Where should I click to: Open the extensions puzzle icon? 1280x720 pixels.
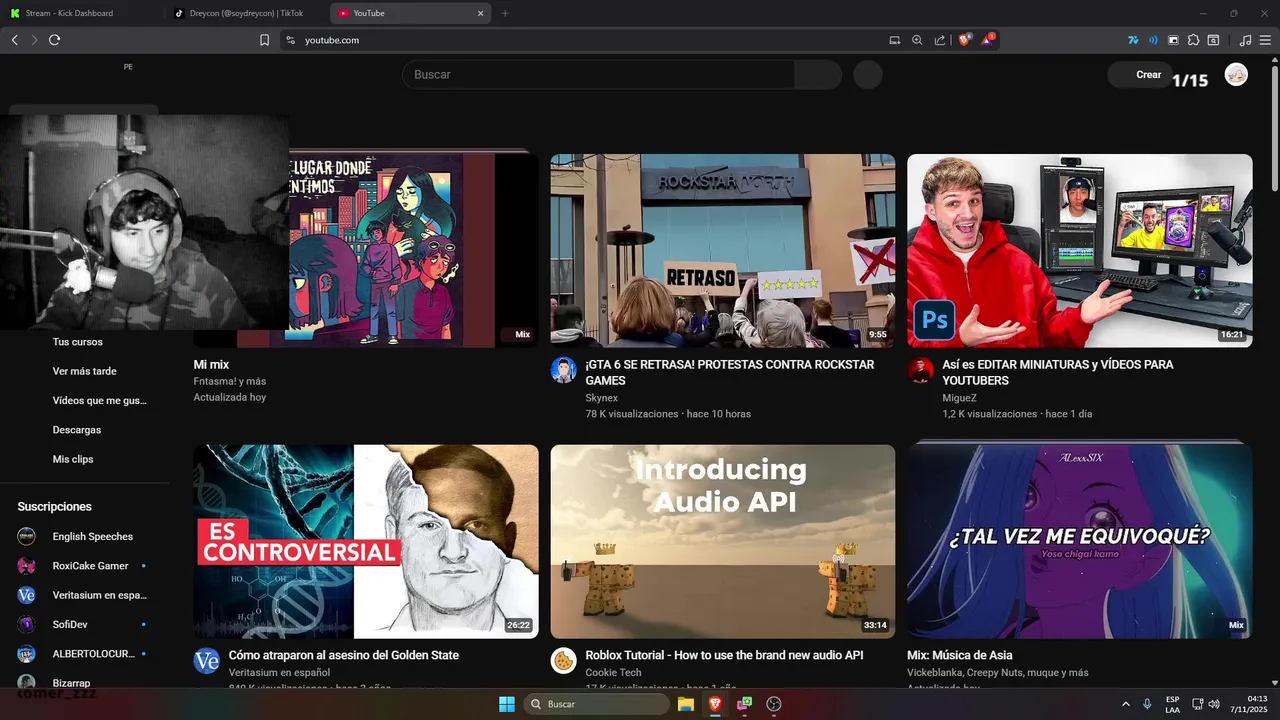(1193, 40)
